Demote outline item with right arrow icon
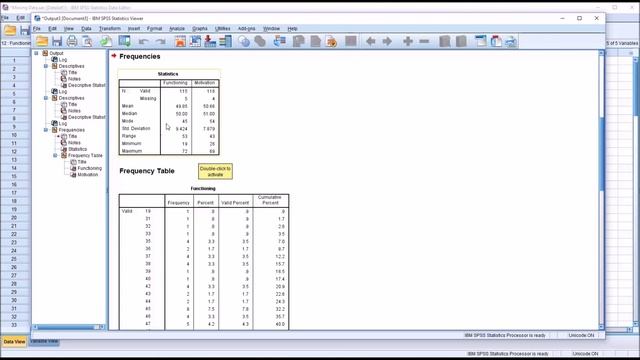This screenshot has height=360, width=640. [x=387, y=41]
